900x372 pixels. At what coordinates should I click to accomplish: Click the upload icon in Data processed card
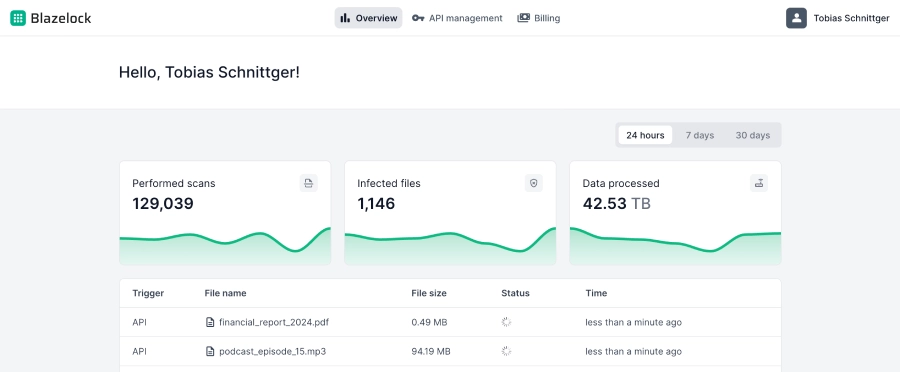(759, 183)
